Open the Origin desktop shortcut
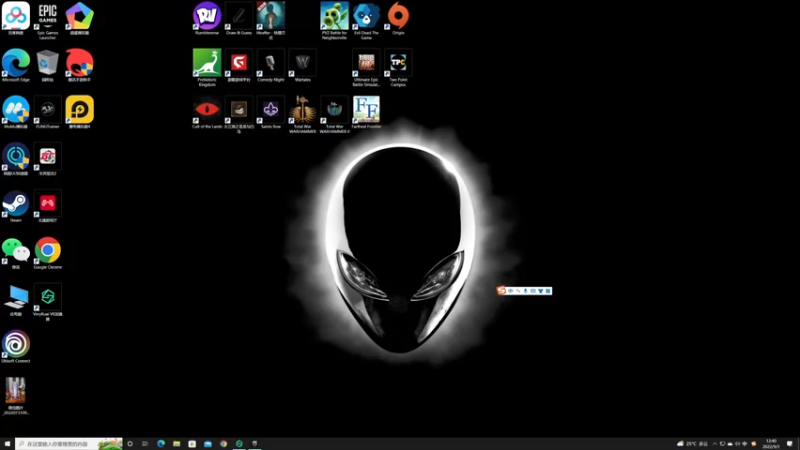Viewport: 800px width, 450px height. pos(398,18)
